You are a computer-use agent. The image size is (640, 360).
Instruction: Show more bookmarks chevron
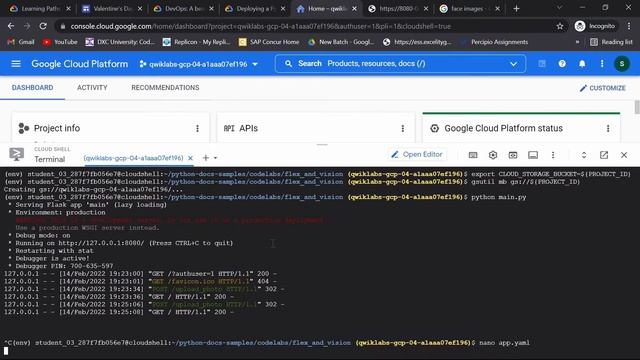click(x=577, y=42)
